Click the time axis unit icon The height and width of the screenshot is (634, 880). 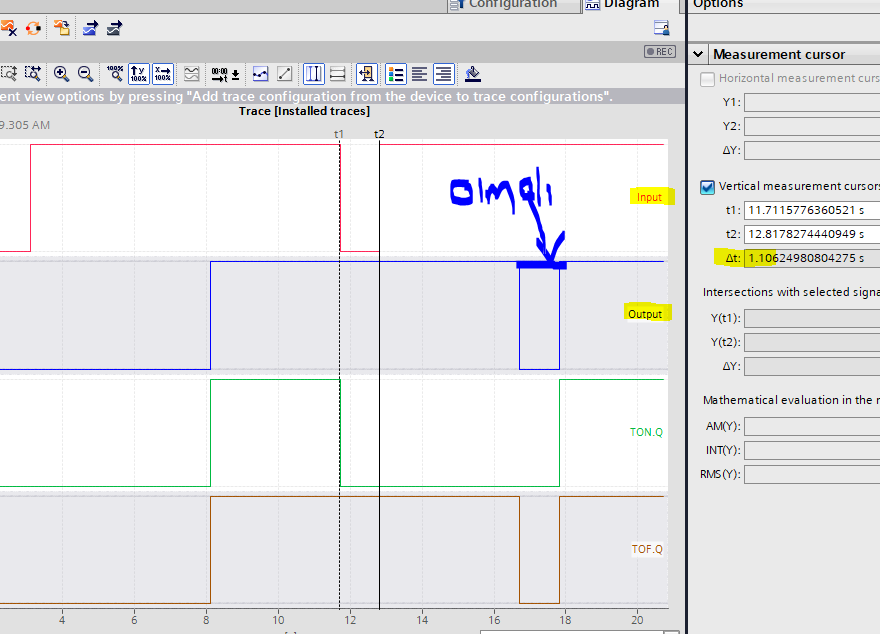(x=226, y=73)
